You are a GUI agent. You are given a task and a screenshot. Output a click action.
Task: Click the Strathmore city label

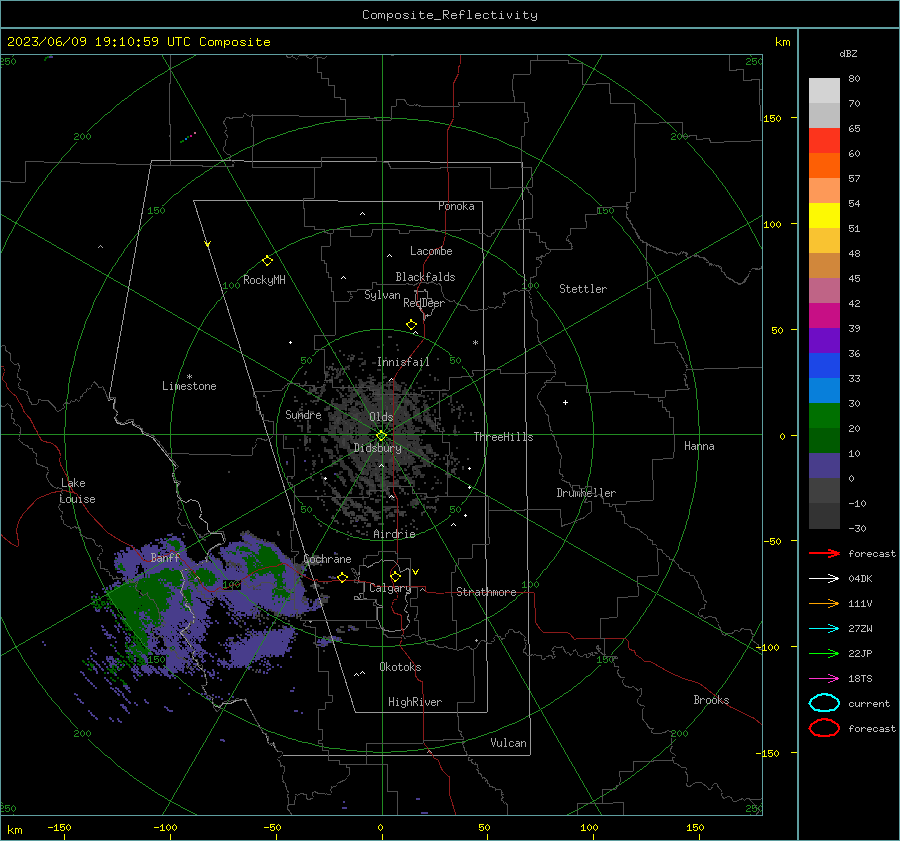coord(486,592)
